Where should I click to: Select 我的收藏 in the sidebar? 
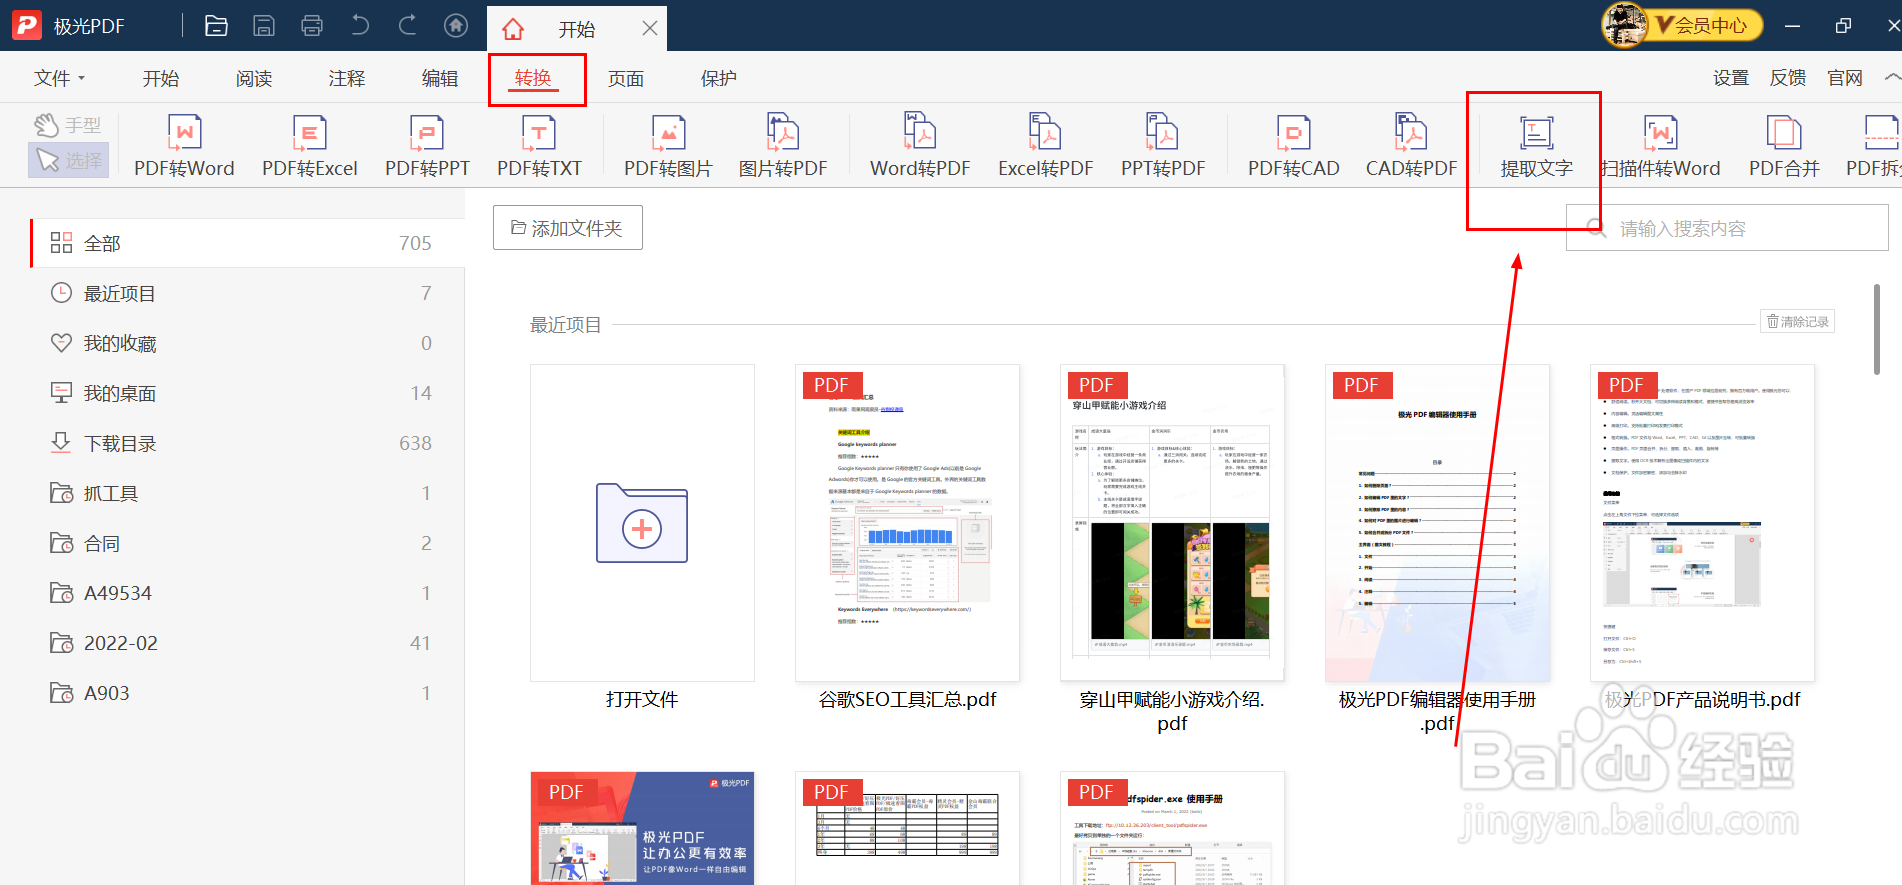[247, 343]
